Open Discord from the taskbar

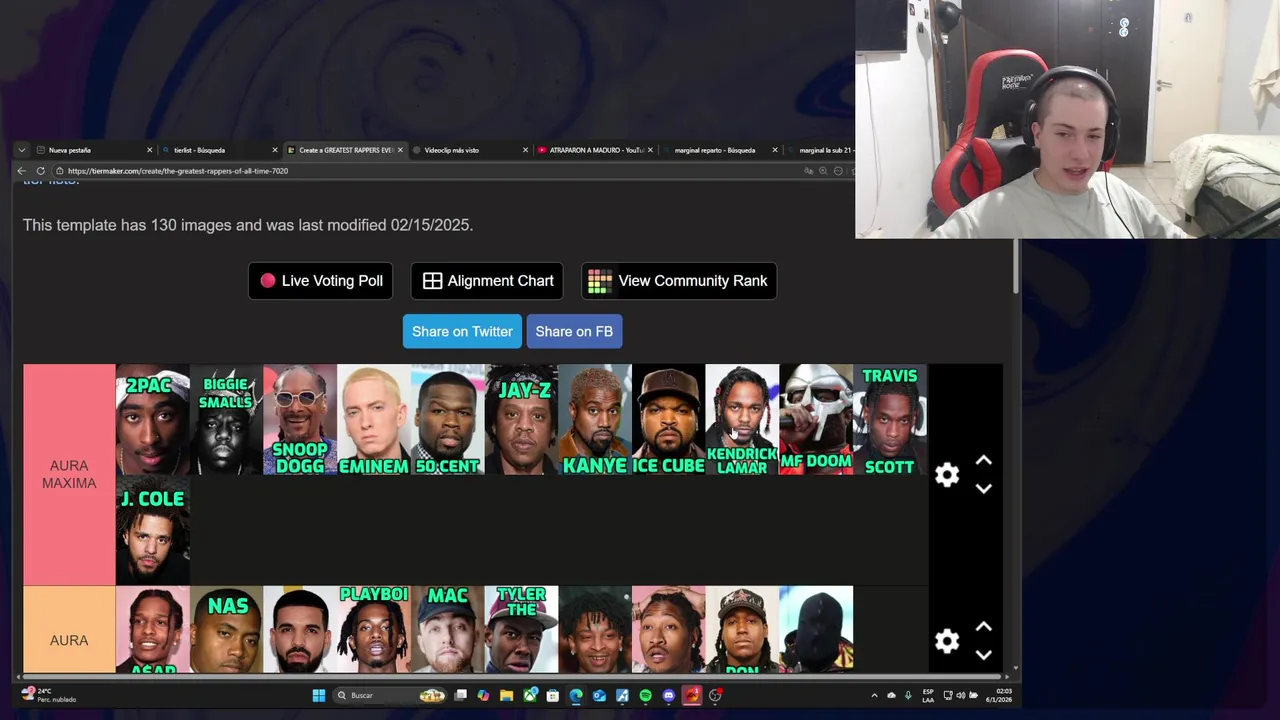pyautogui.click(x=668, y=695)
